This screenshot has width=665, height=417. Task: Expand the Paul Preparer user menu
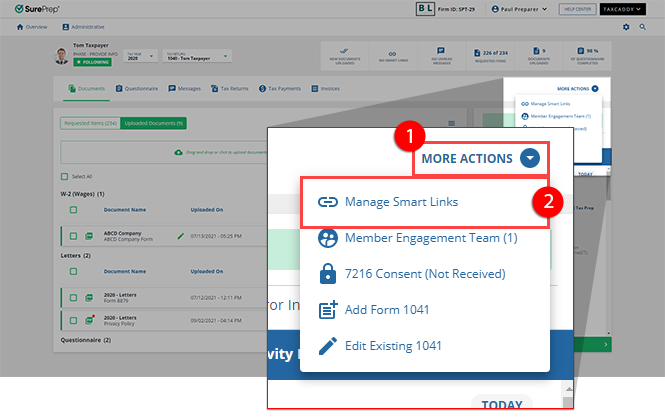[x=519, y=9]
